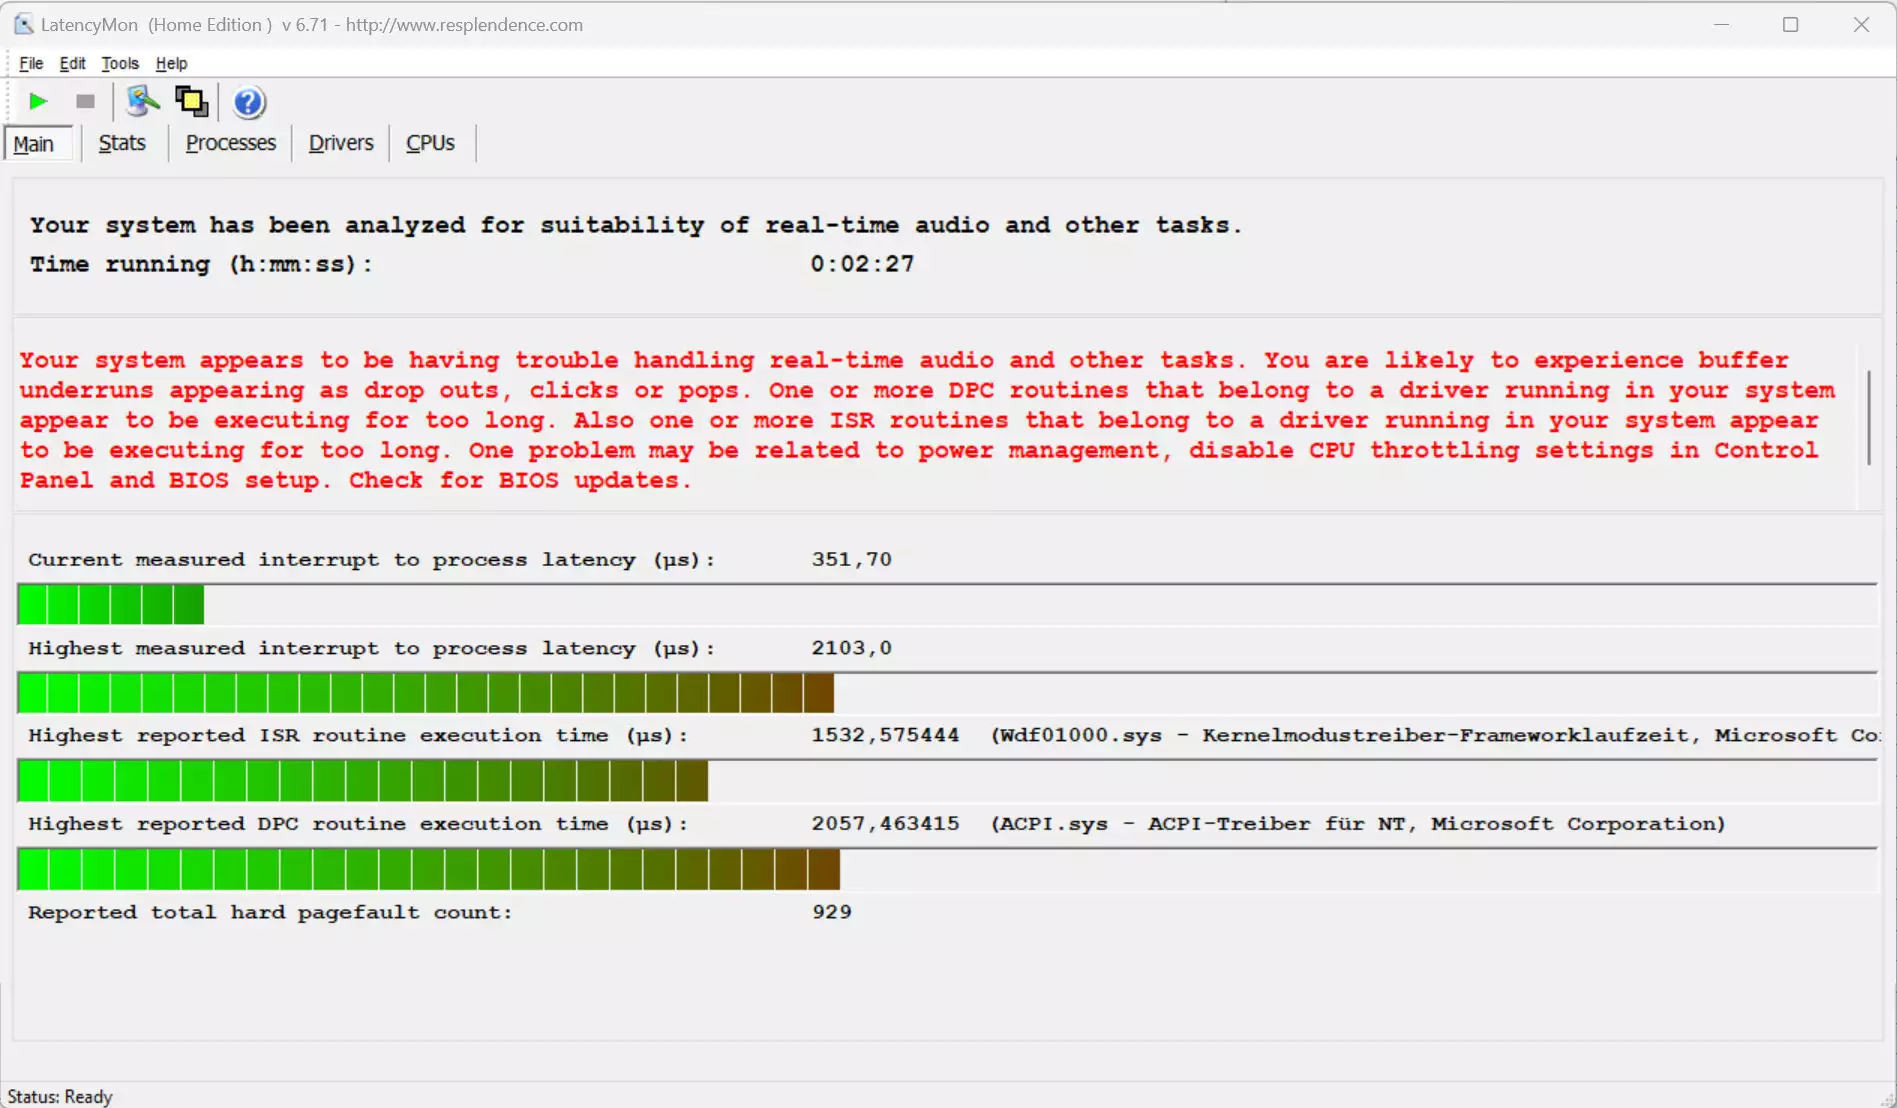Image resolution: width=1897 pixels, height=1108 pixels.
Task: Click the ISR routine execution time bar
Action: click(947, 780)
